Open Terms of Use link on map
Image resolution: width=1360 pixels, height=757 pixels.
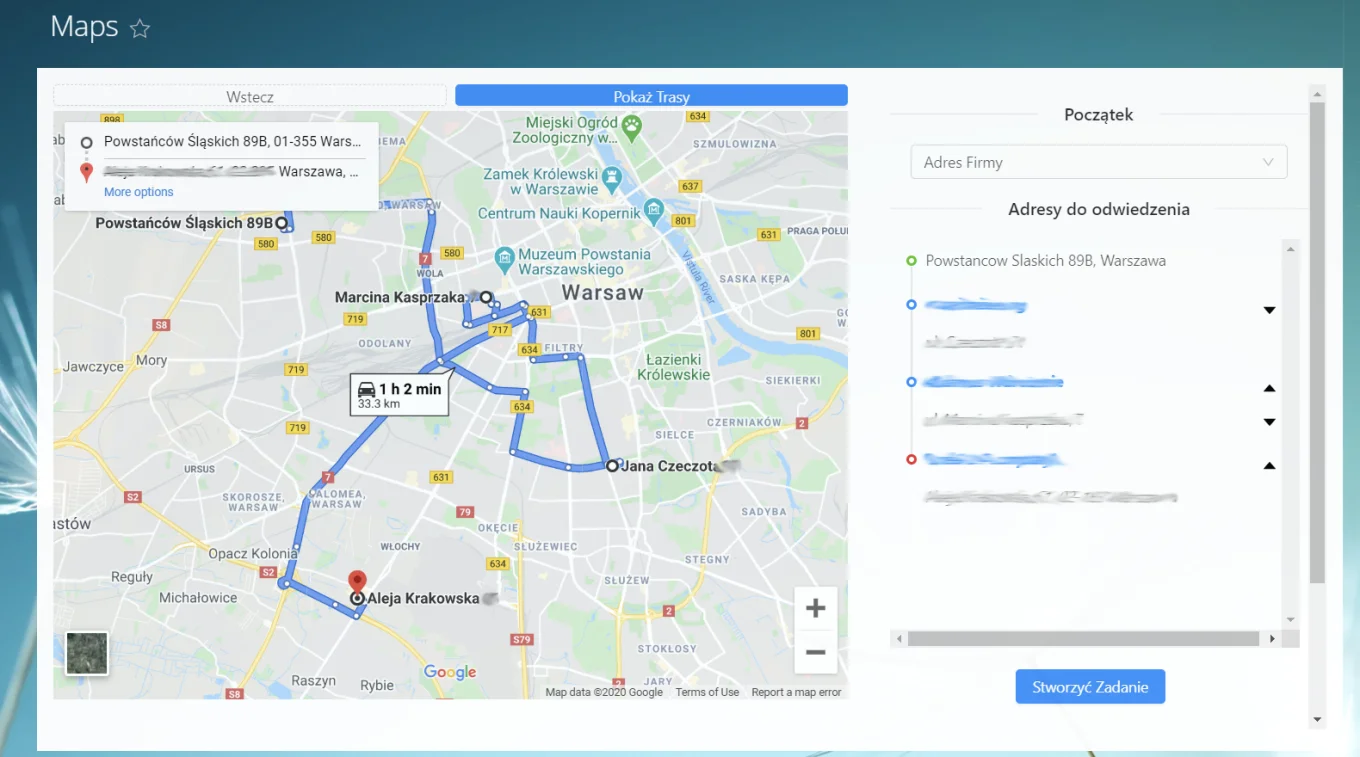click(x=707, y=692)
